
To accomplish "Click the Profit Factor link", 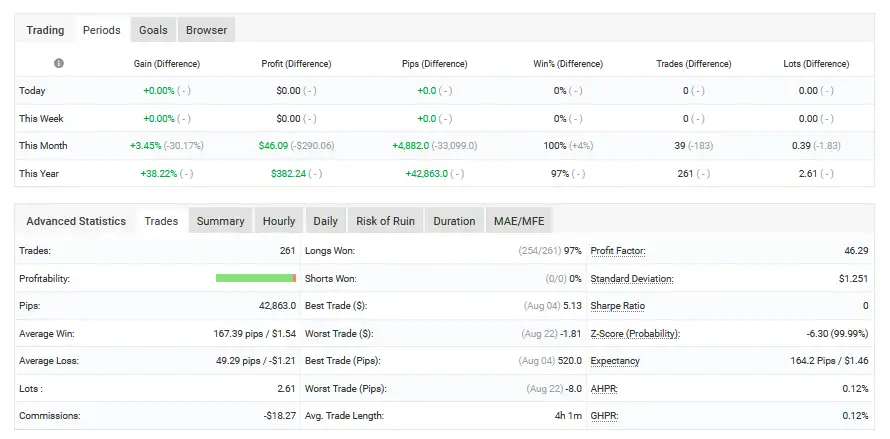I will (620, 251).
